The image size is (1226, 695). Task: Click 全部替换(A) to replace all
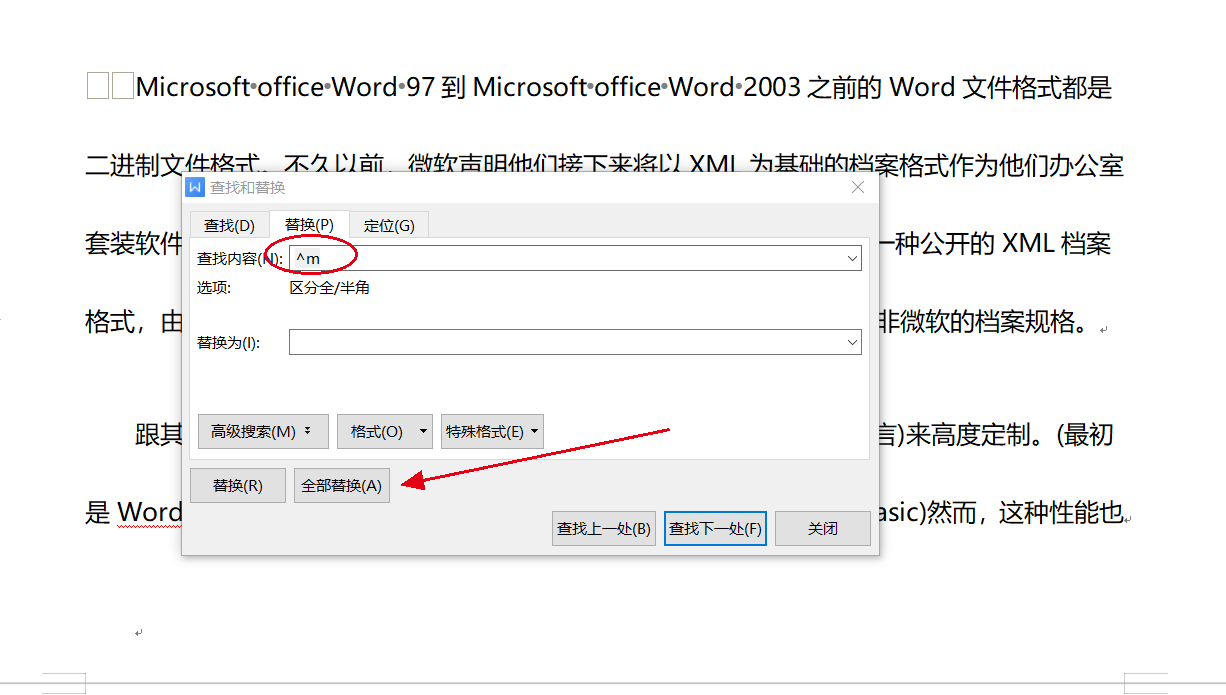(x=342, y=486)
